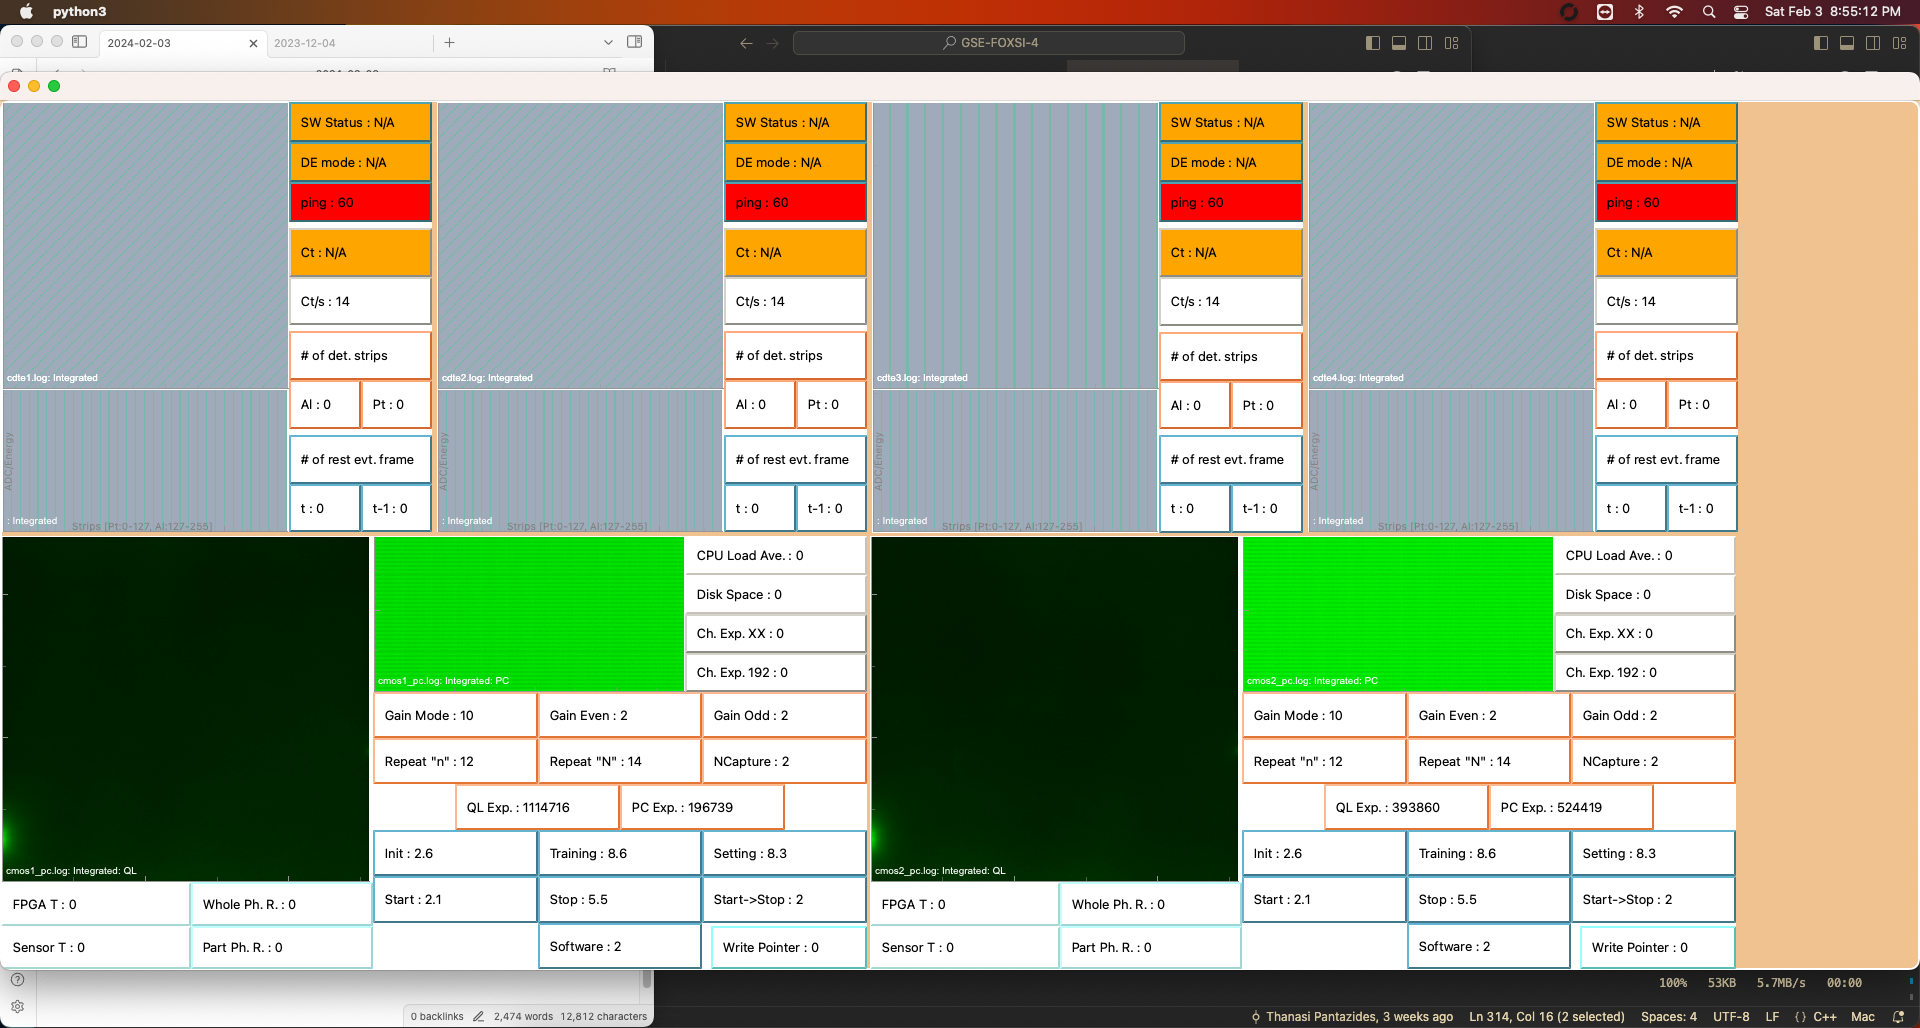Click the cmos1_pc.log Integrated: QL dark image
The image size is (1920, 1028).
186,709
